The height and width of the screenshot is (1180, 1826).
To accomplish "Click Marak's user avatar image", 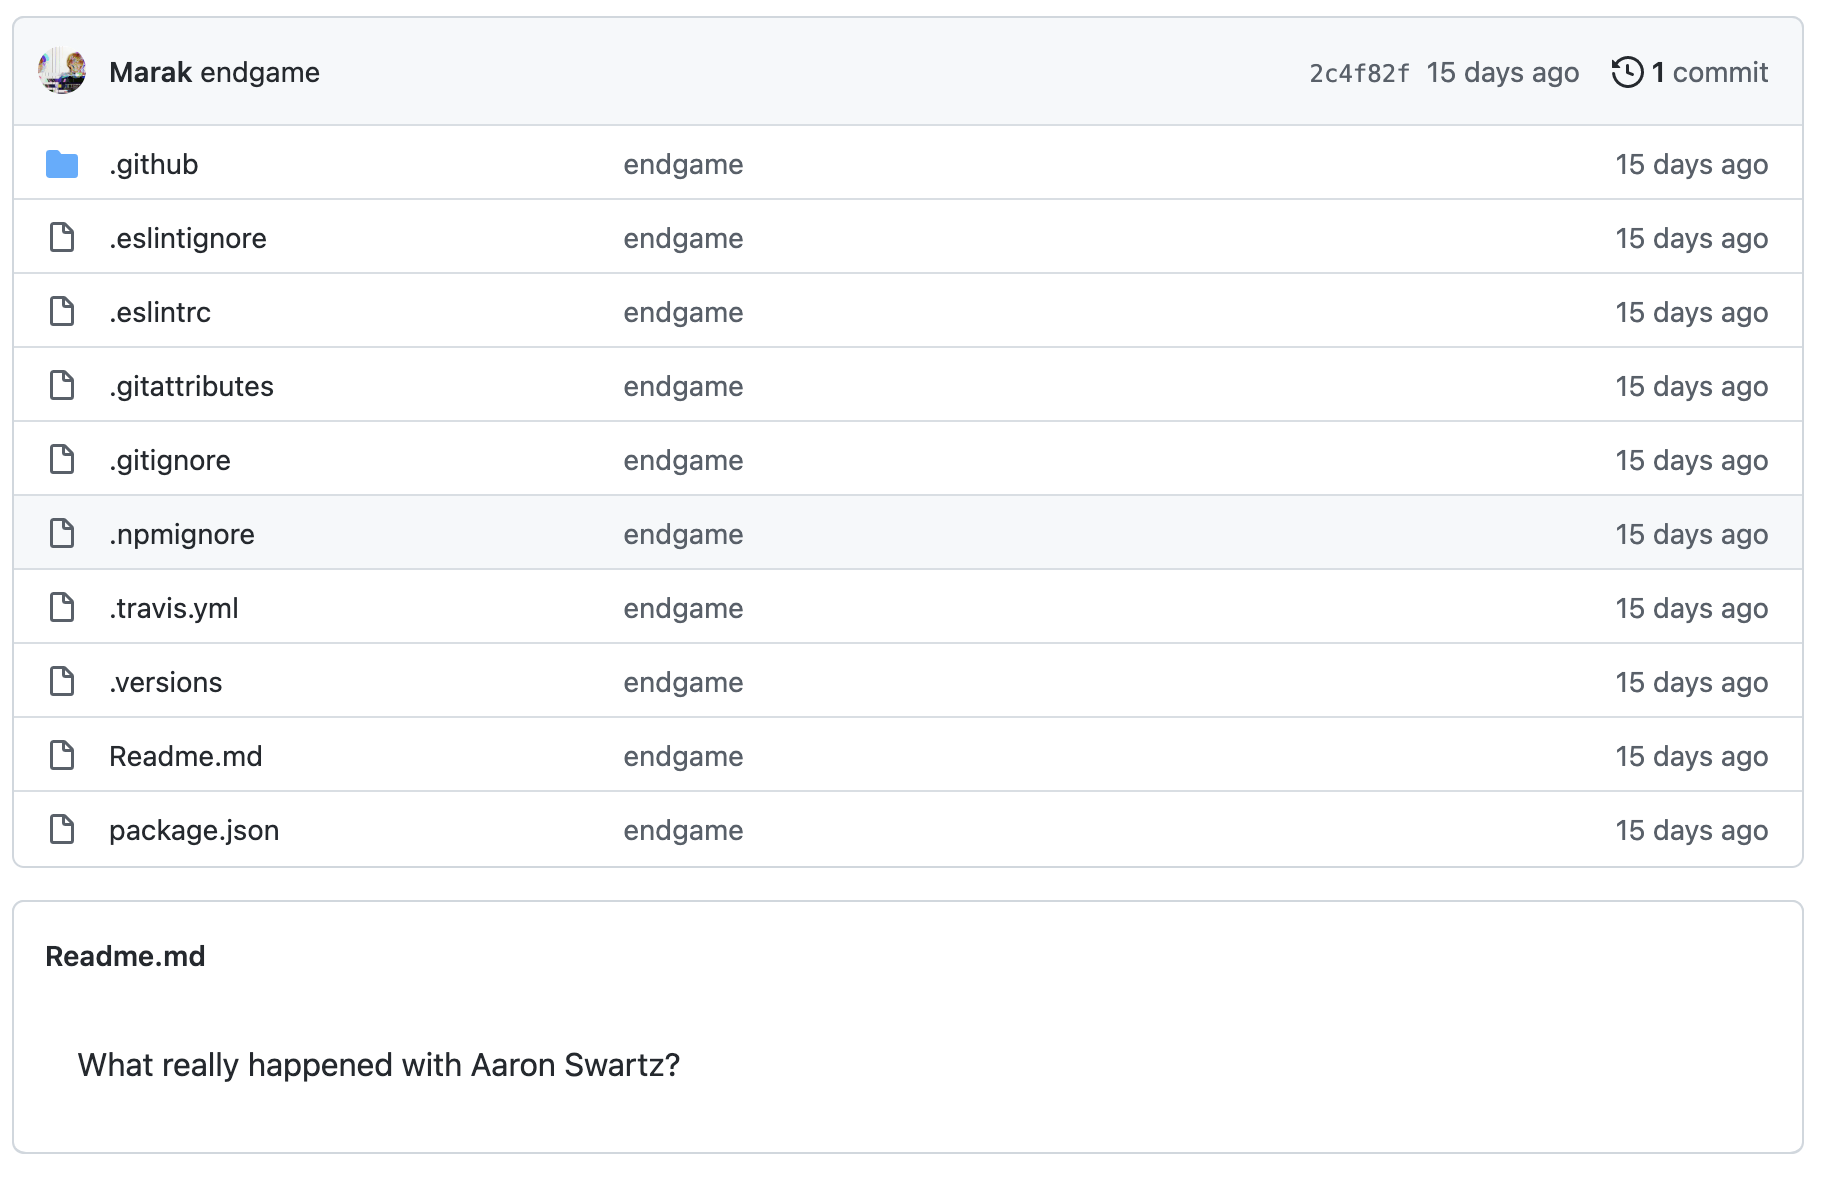I will coord(62,71).
